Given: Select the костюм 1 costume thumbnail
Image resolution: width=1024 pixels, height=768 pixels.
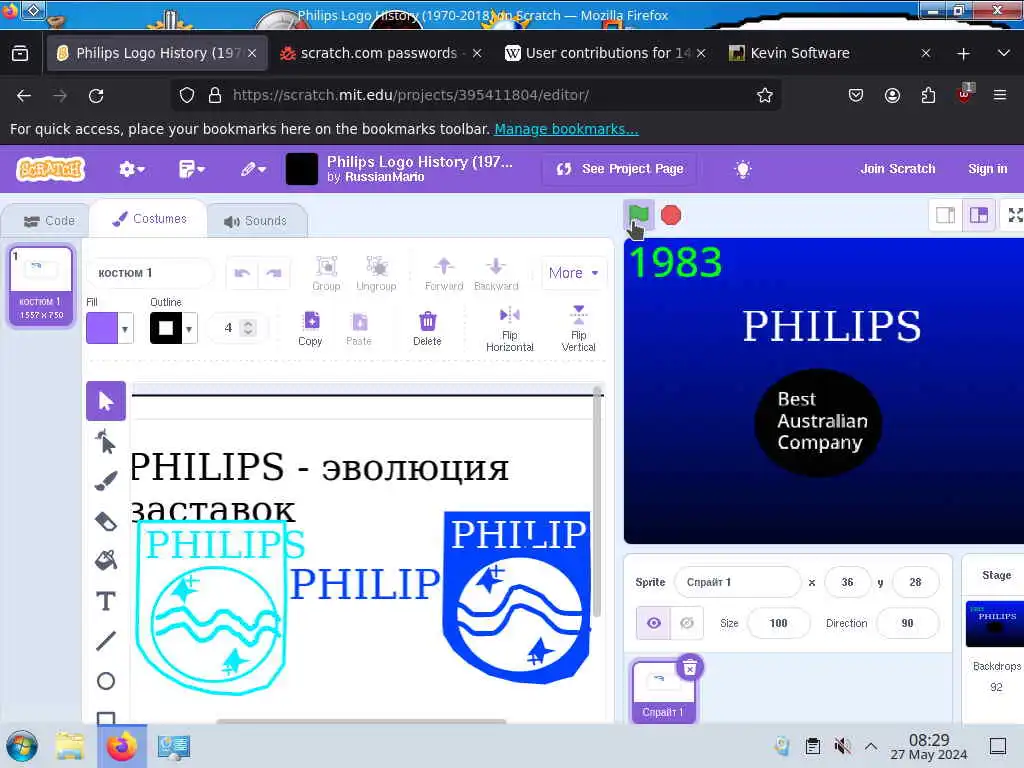Looking at the screenshot, I should tap(41, 285).
